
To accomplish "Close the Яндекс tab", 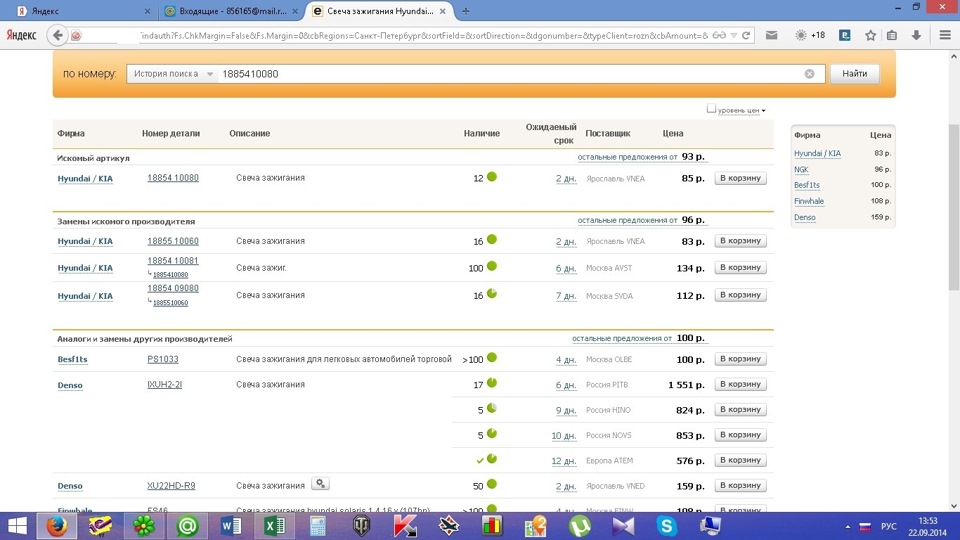I will tap(147, 11).
